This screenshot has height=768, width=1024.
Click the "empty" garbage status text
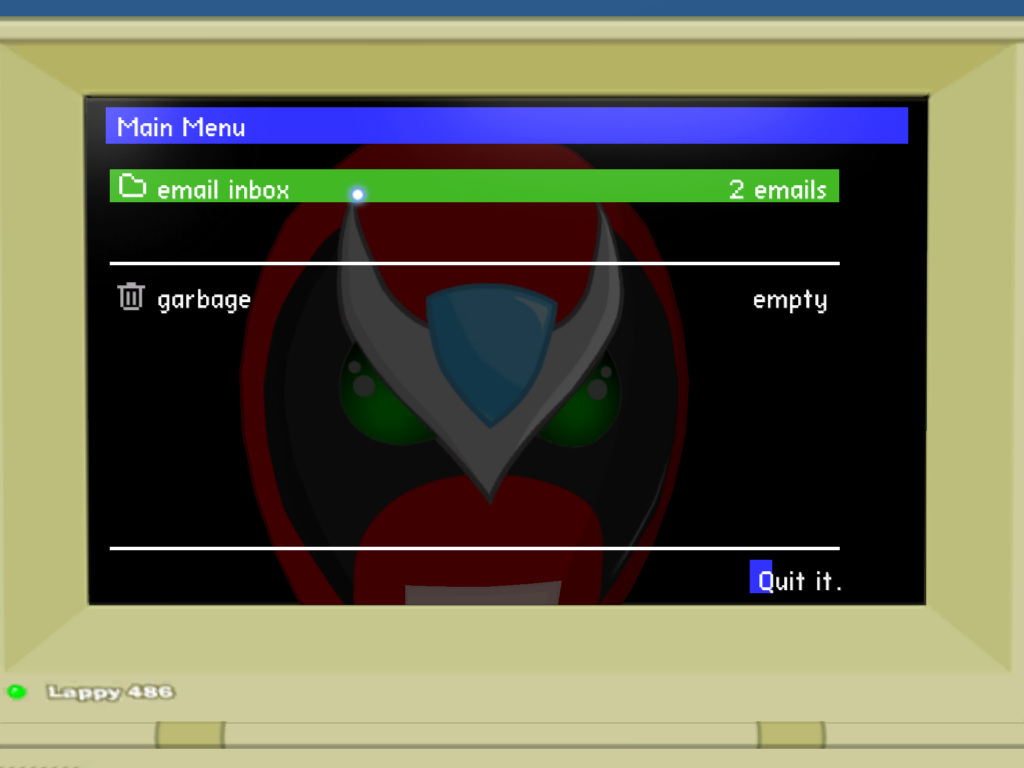pyautogui.click(x=789, y=300)
